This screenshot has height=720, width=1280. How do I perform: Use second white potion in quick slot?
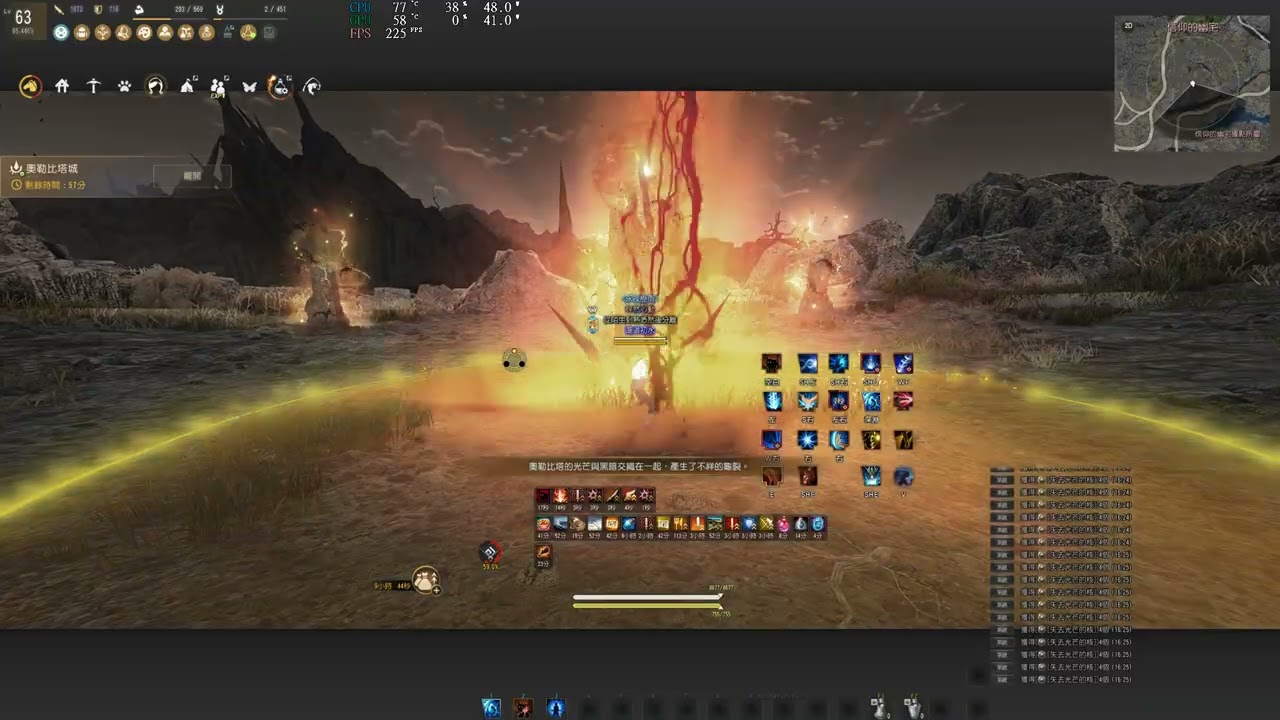[x=913, y=708]
